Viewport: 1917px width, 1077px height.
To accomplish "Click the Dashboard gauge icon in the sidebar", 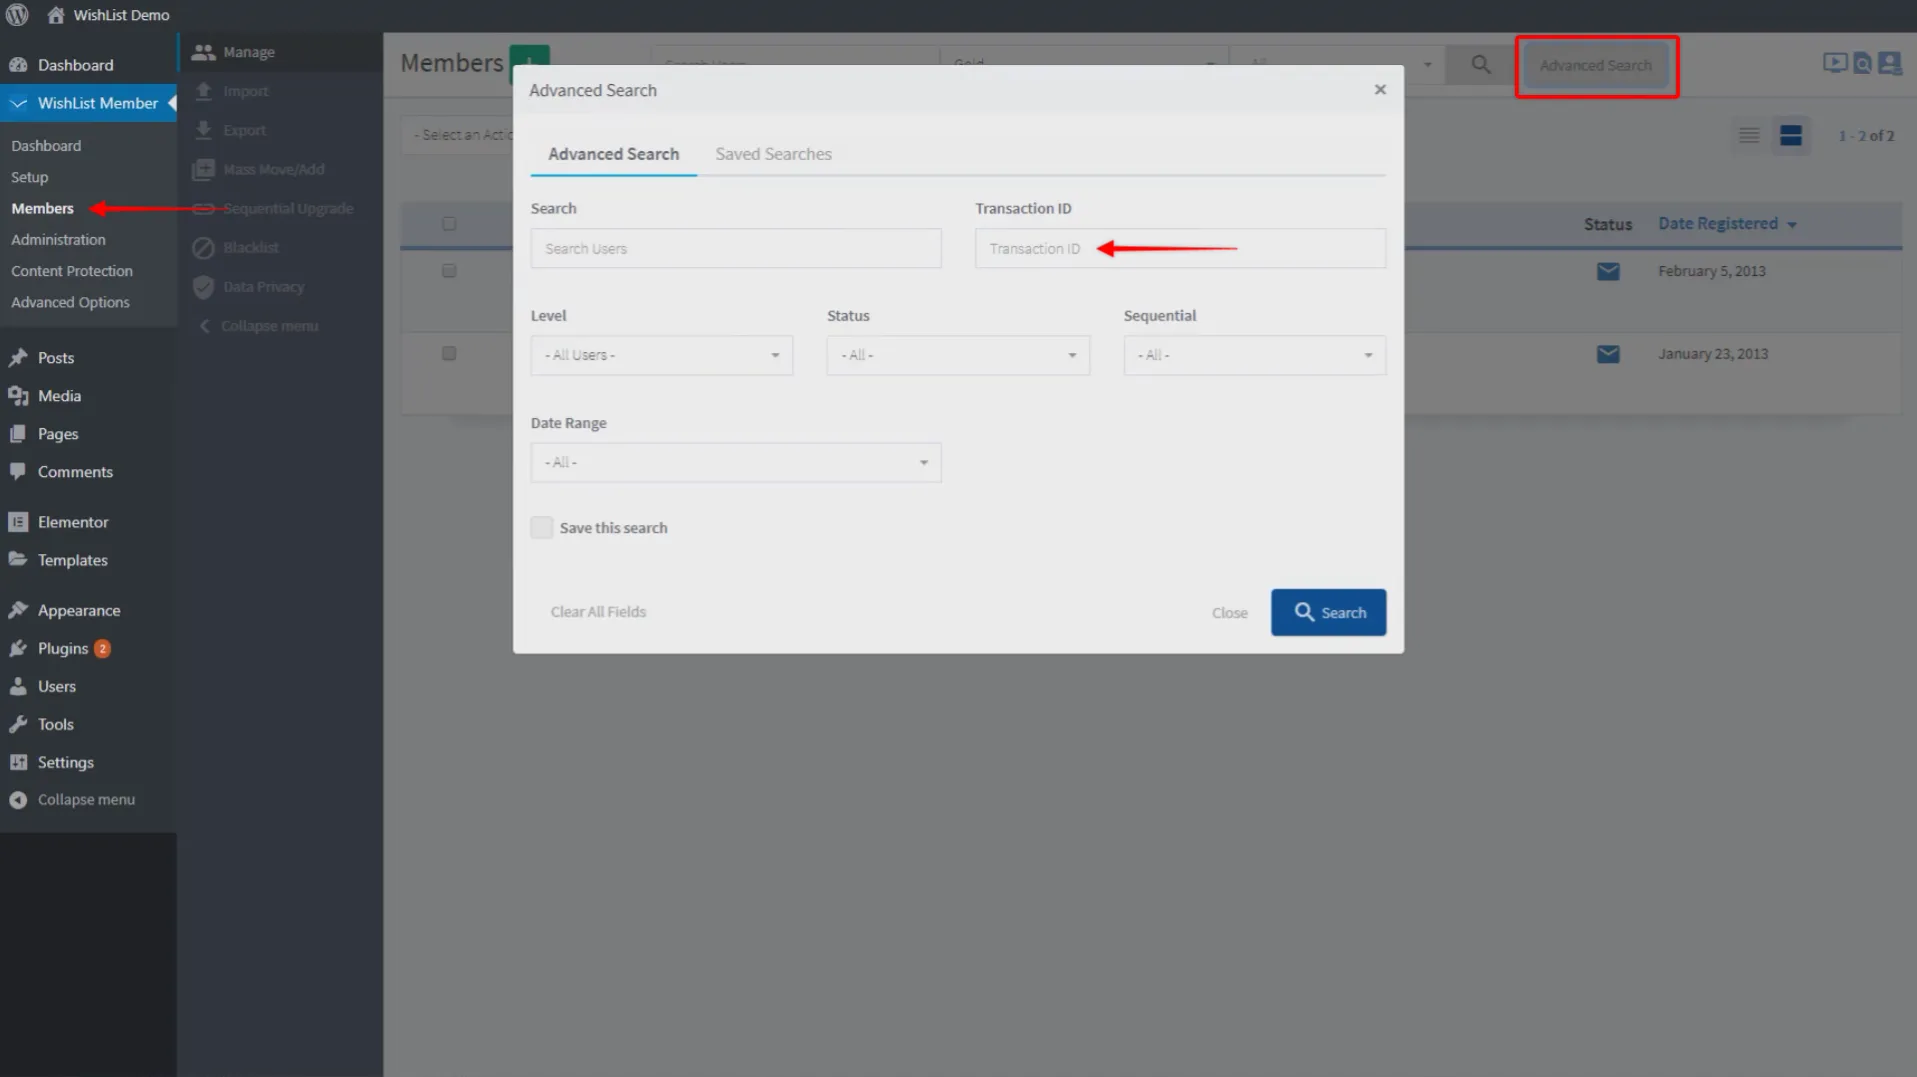I will [x=18, y=65].
